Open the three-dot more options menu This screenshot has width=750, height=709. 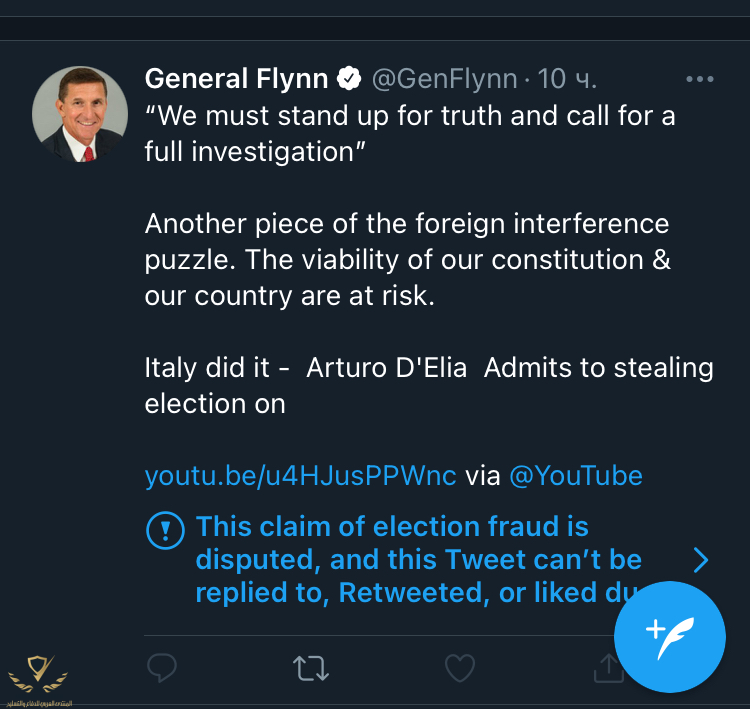[x=699, y=79]
